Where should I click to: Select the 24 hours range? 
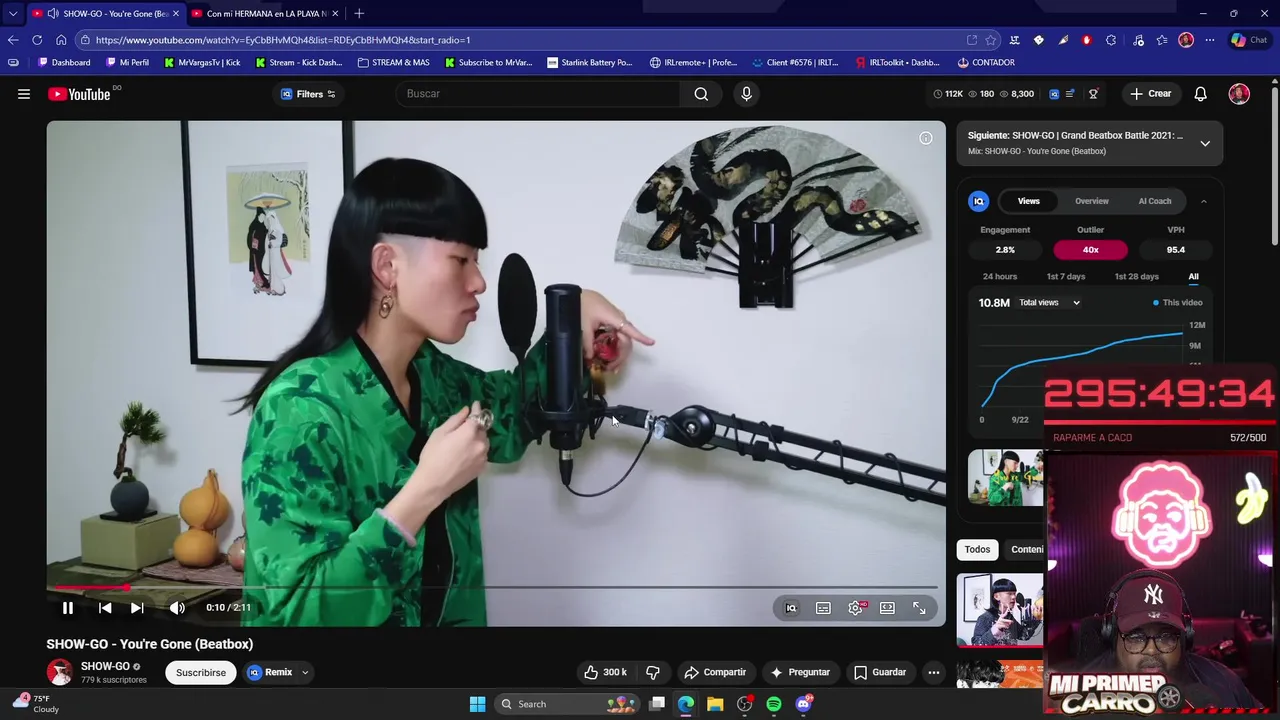tap(1000, 277)
